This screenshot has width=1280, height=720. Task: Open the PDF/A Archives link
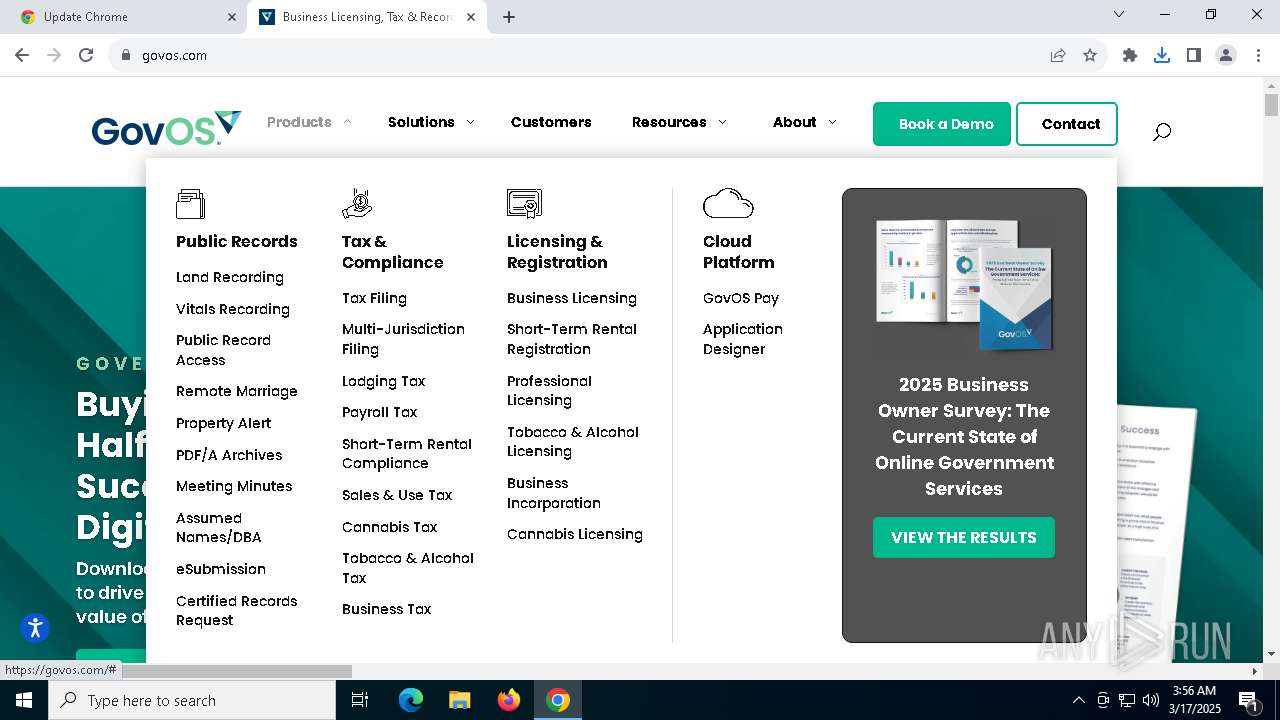[229, 455]
